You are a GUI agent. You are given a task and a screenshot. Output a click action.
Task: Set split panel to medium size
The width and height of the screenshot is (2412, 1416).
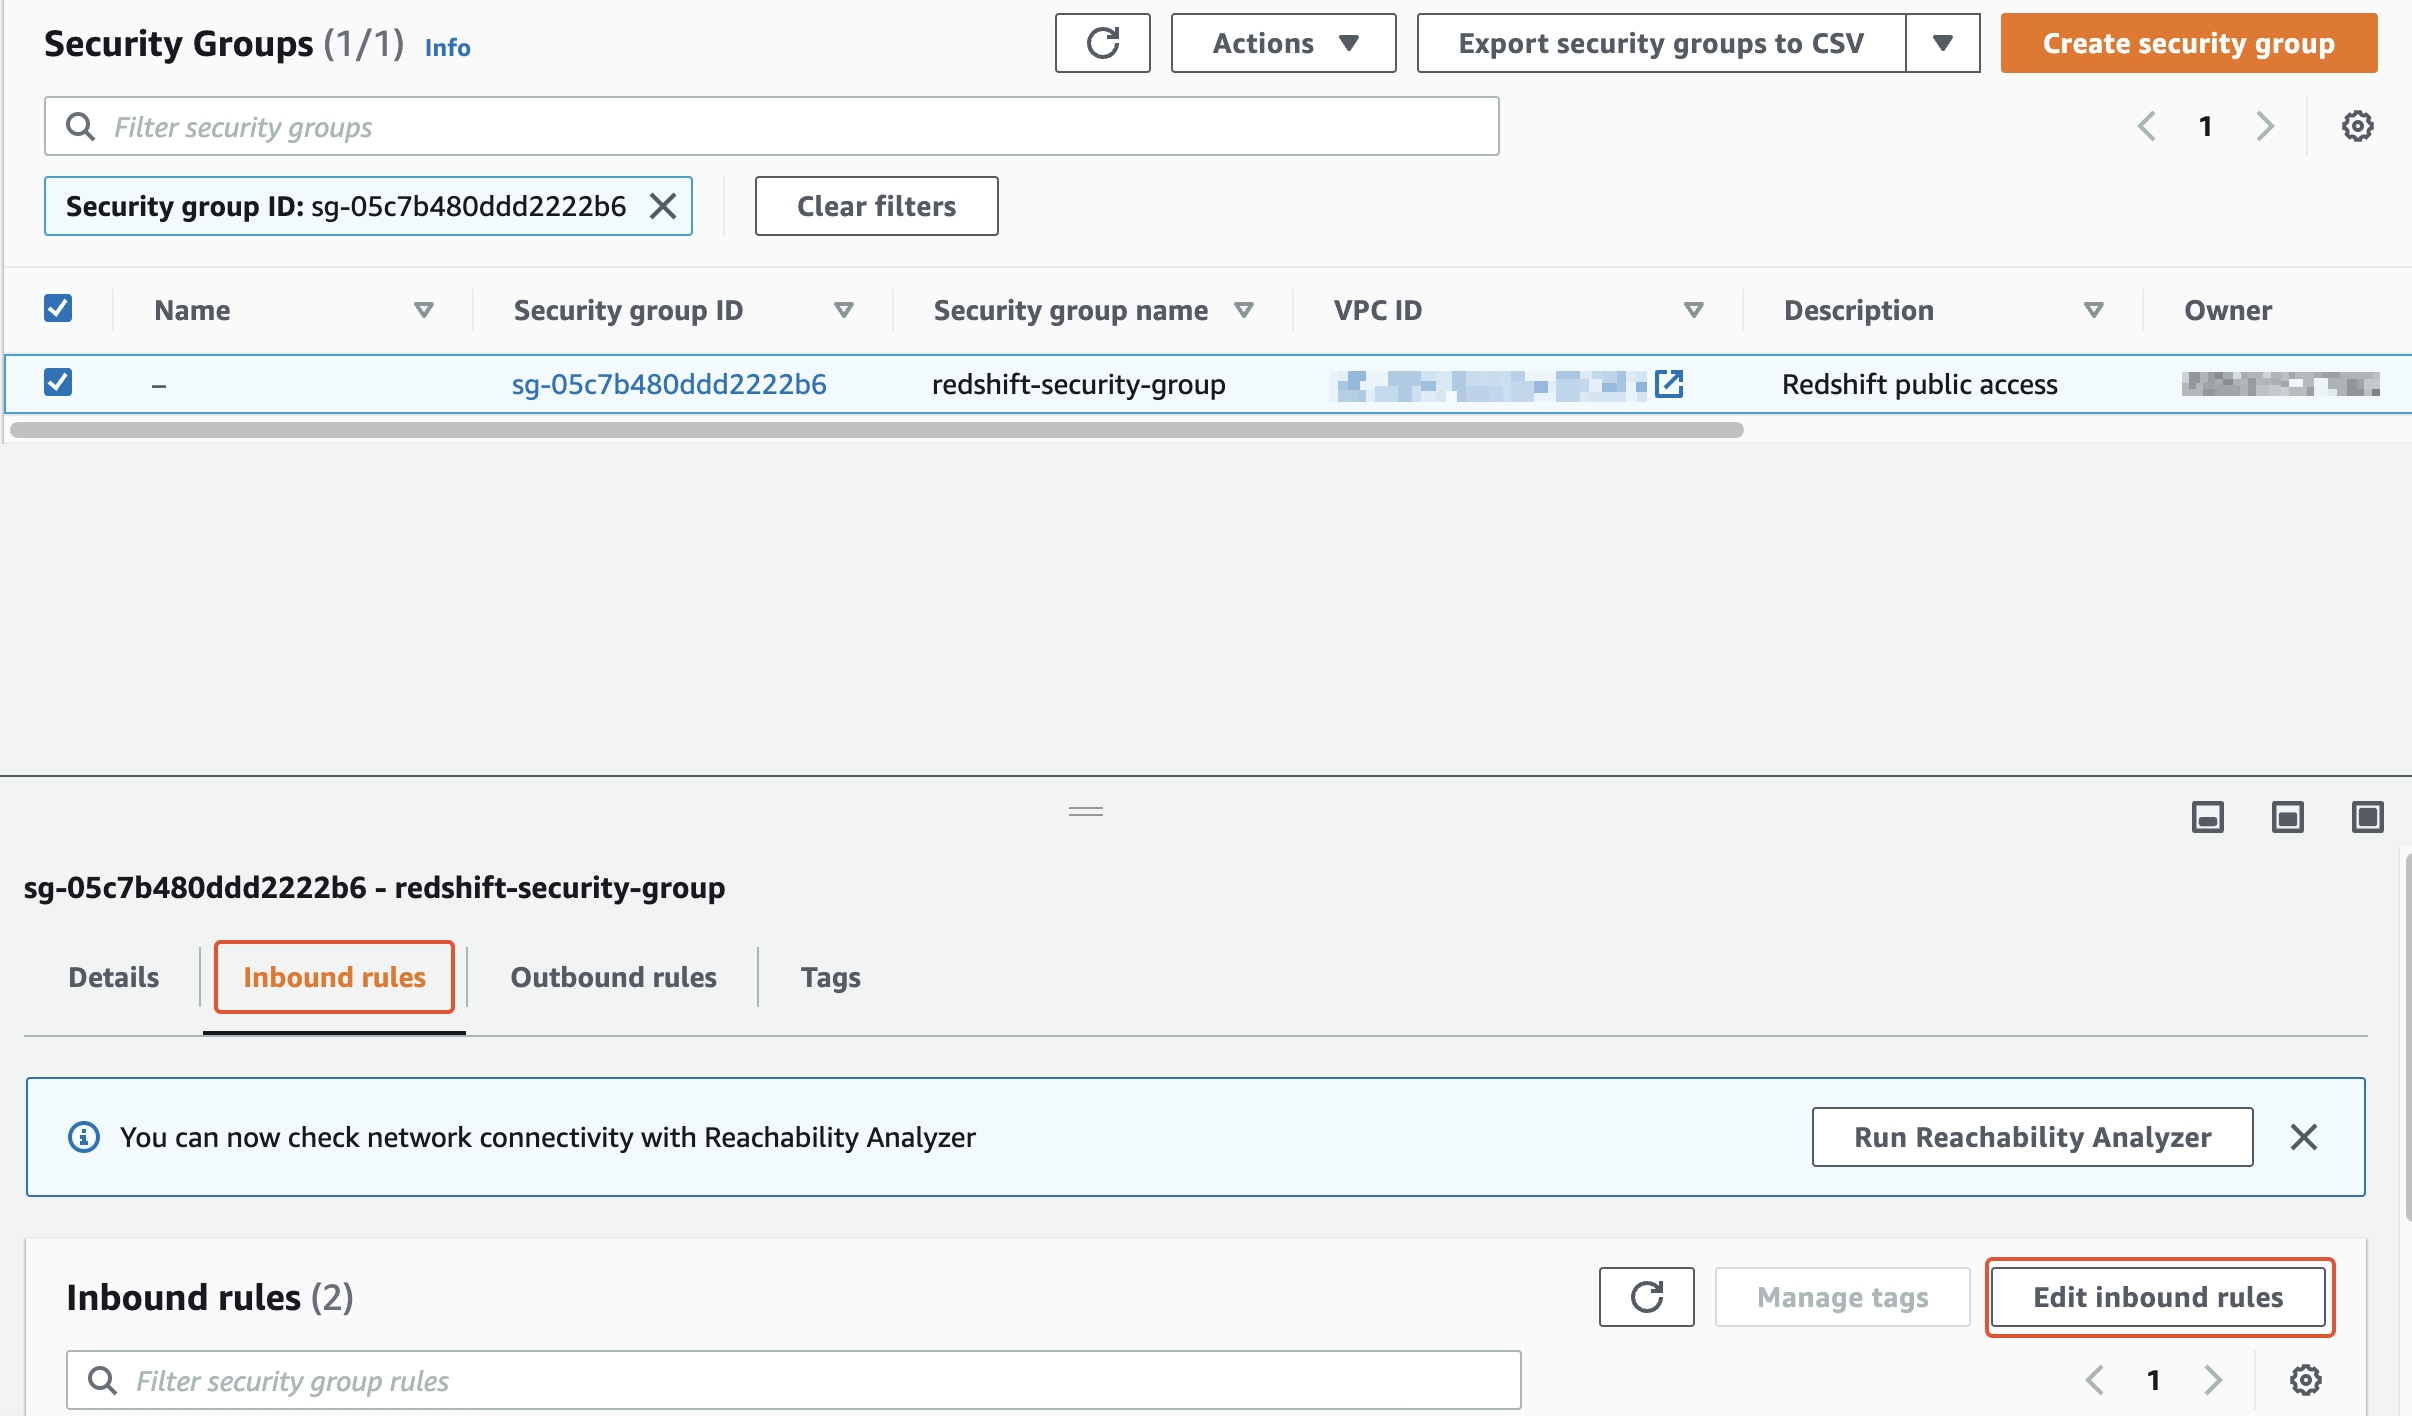pyautogui.click(x=2287, y=817)
